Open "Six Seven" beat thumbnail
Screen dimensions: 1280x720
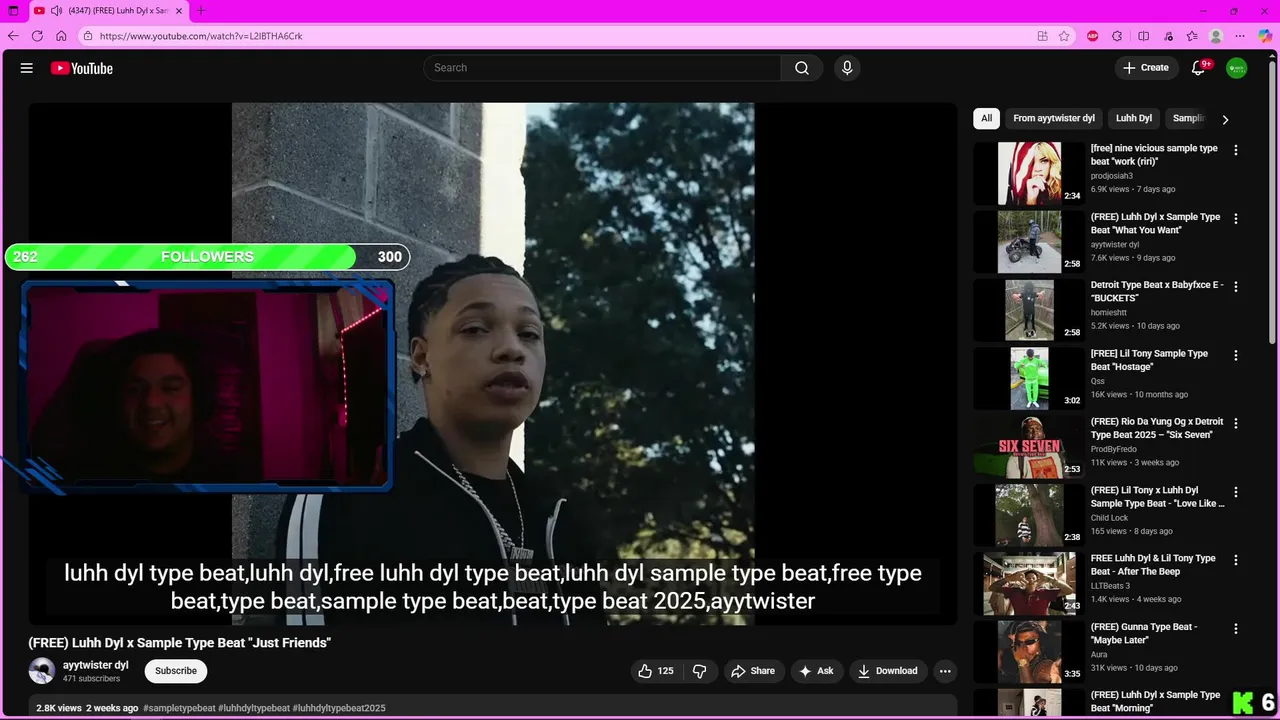pyautogui.click(x=1029, y=446)
